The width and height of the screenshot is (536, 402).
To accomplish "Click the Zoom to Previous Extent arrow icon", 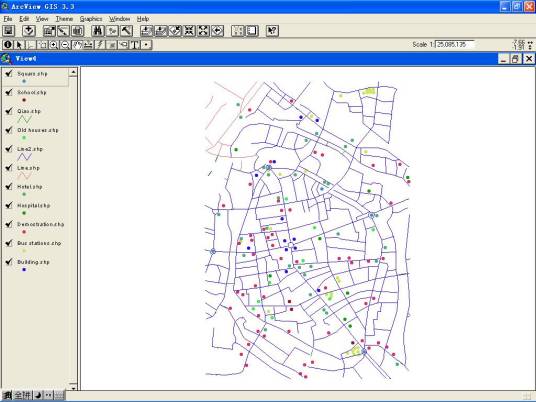I will click(x=217, y=31).
